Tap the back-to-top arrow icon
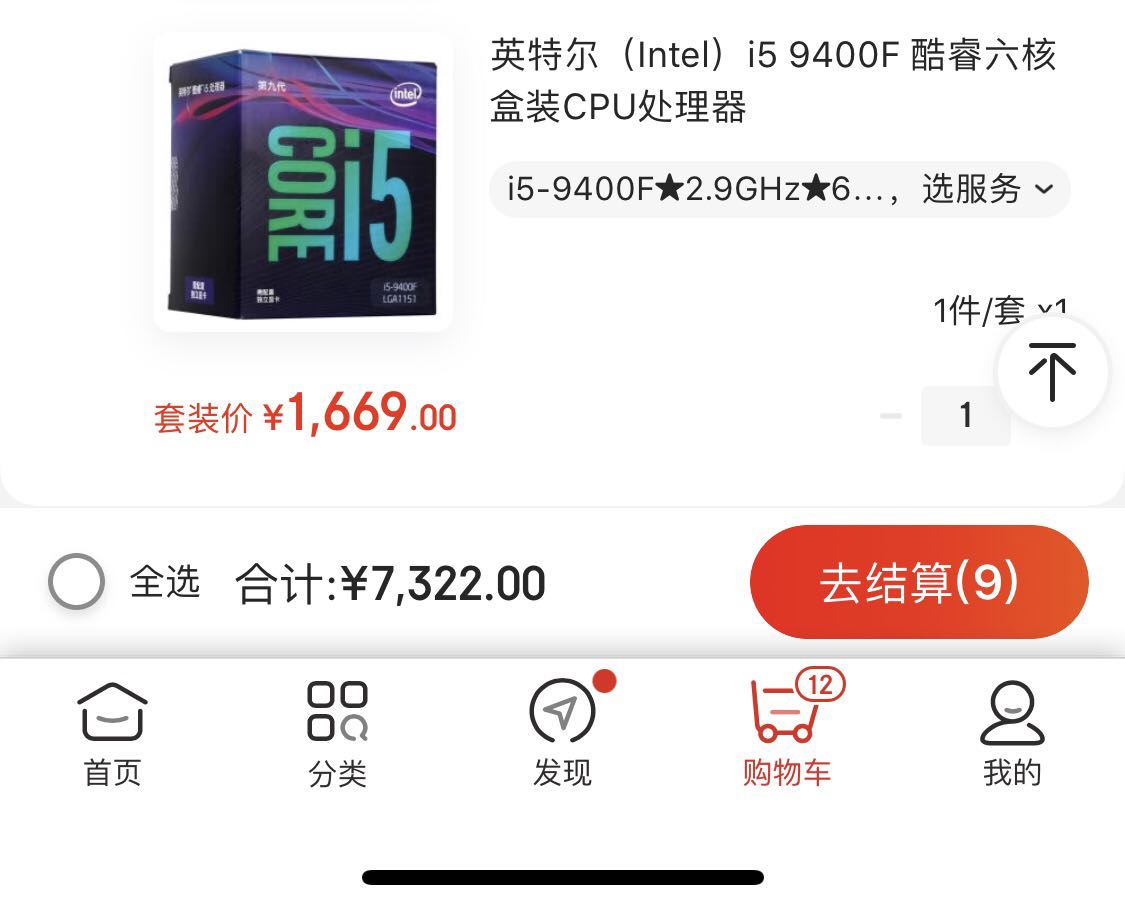 [x=1053, y=372]
